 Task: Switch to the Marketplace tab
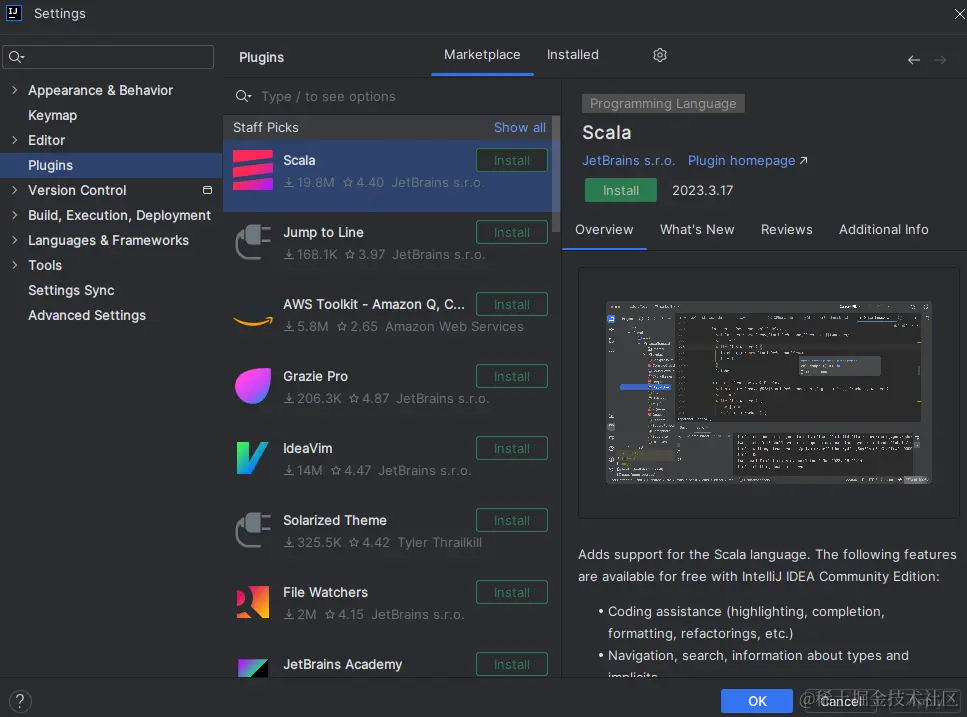pos(482,55)
